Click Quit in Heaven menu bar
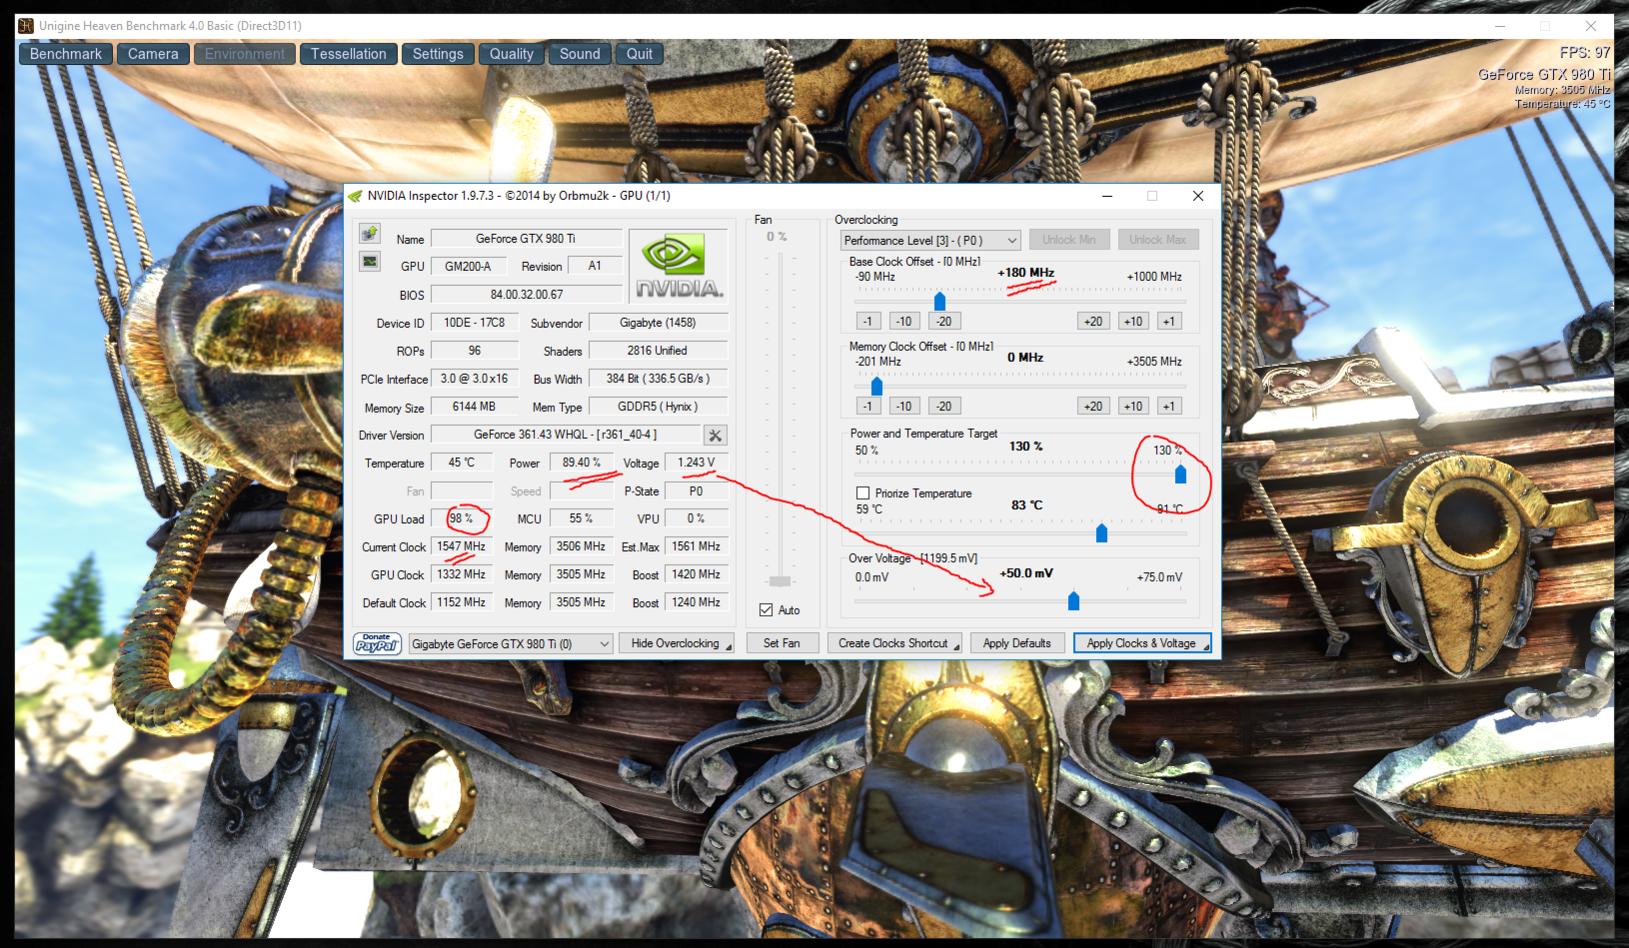The image size is (1629, 948). tap(640, 54)
